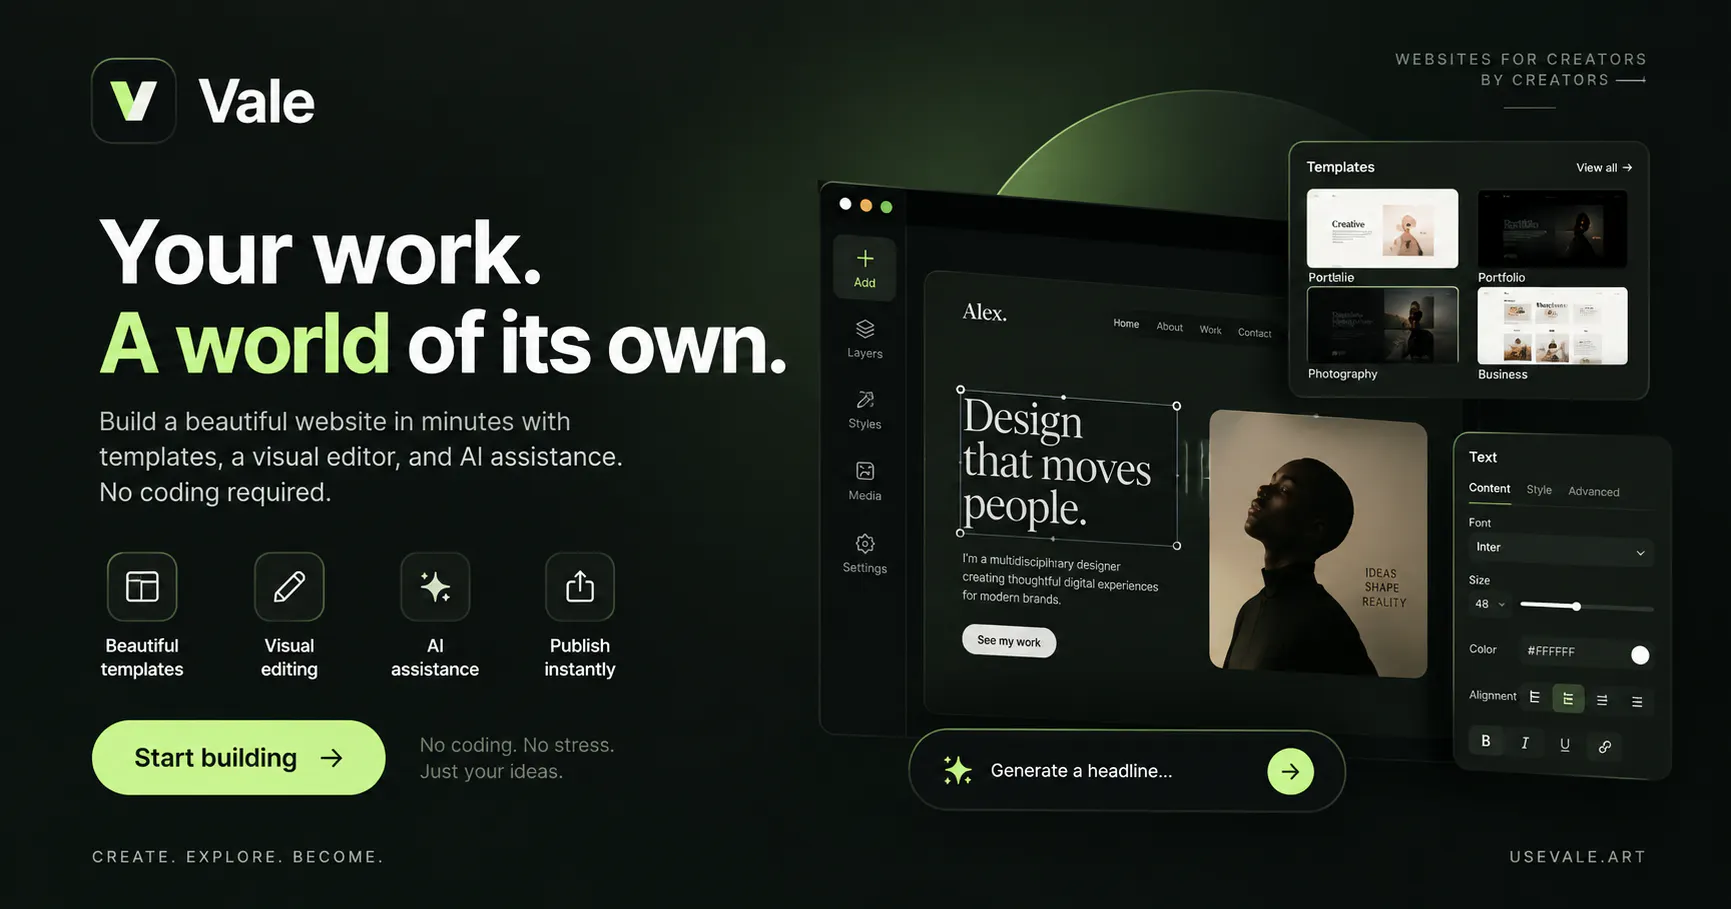Insert a link with the chain icon
Viewport: 1731px width, 909px height.
pyautogui.click(x=1605, y=746)
